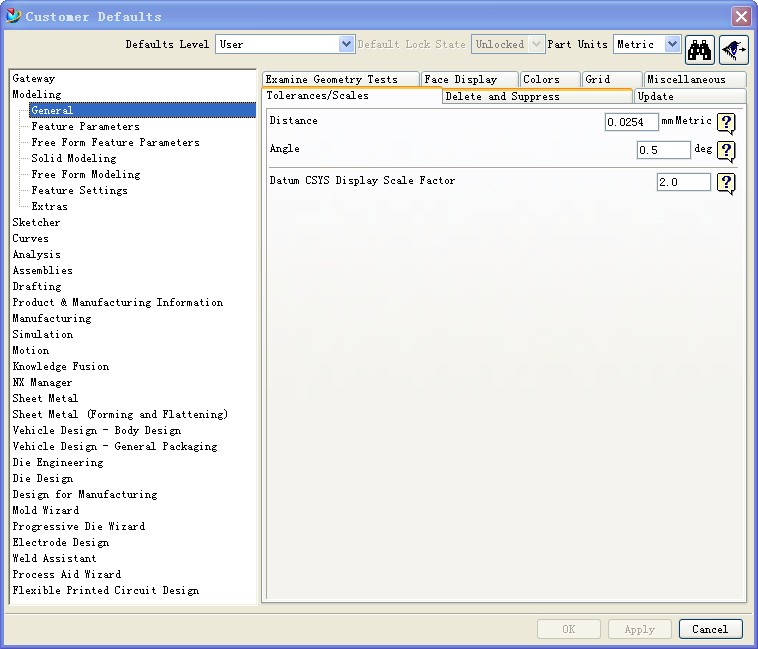The height and width of the screenshot is (649, 758).
Task: Select Tolerances/Scales tab
Action: 352,95
